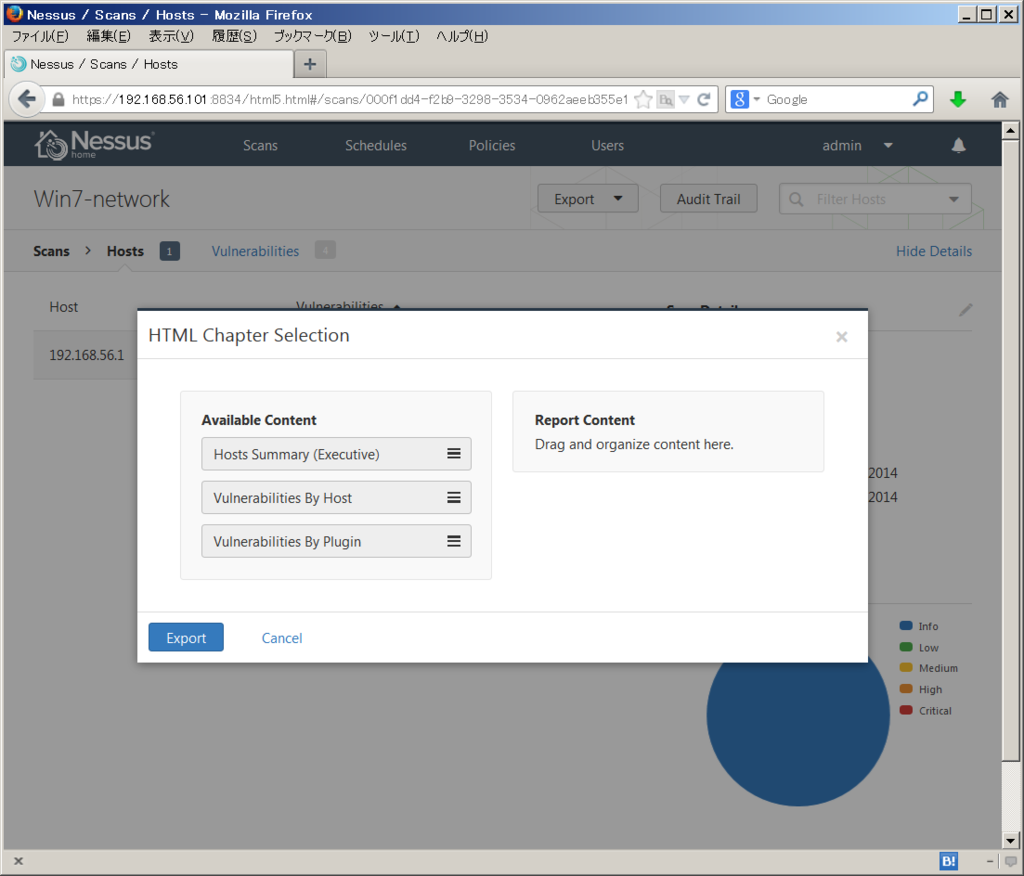Click the Host column header

pyautogui.click(x=63, y=307)
